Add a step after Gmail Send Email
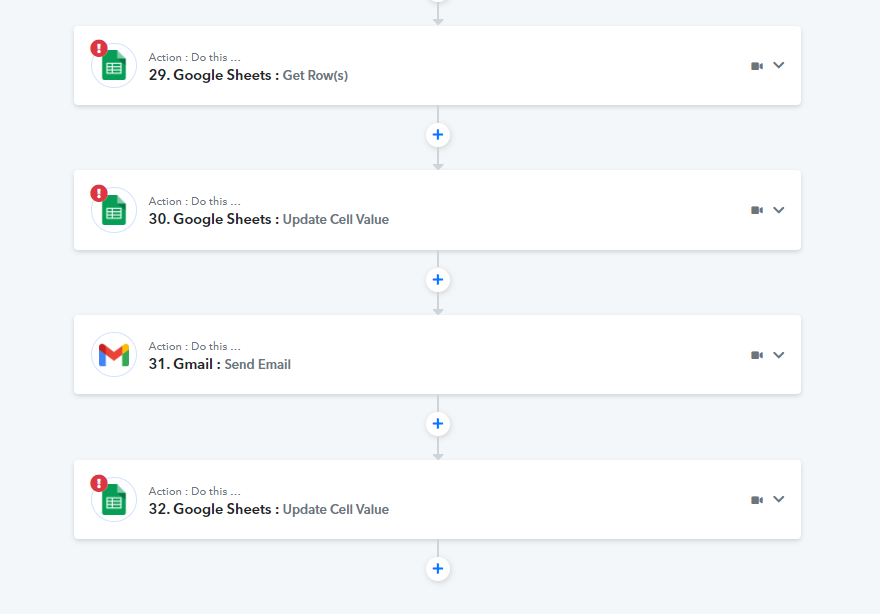This screenshot has height=614, width=880. point(438,424)
